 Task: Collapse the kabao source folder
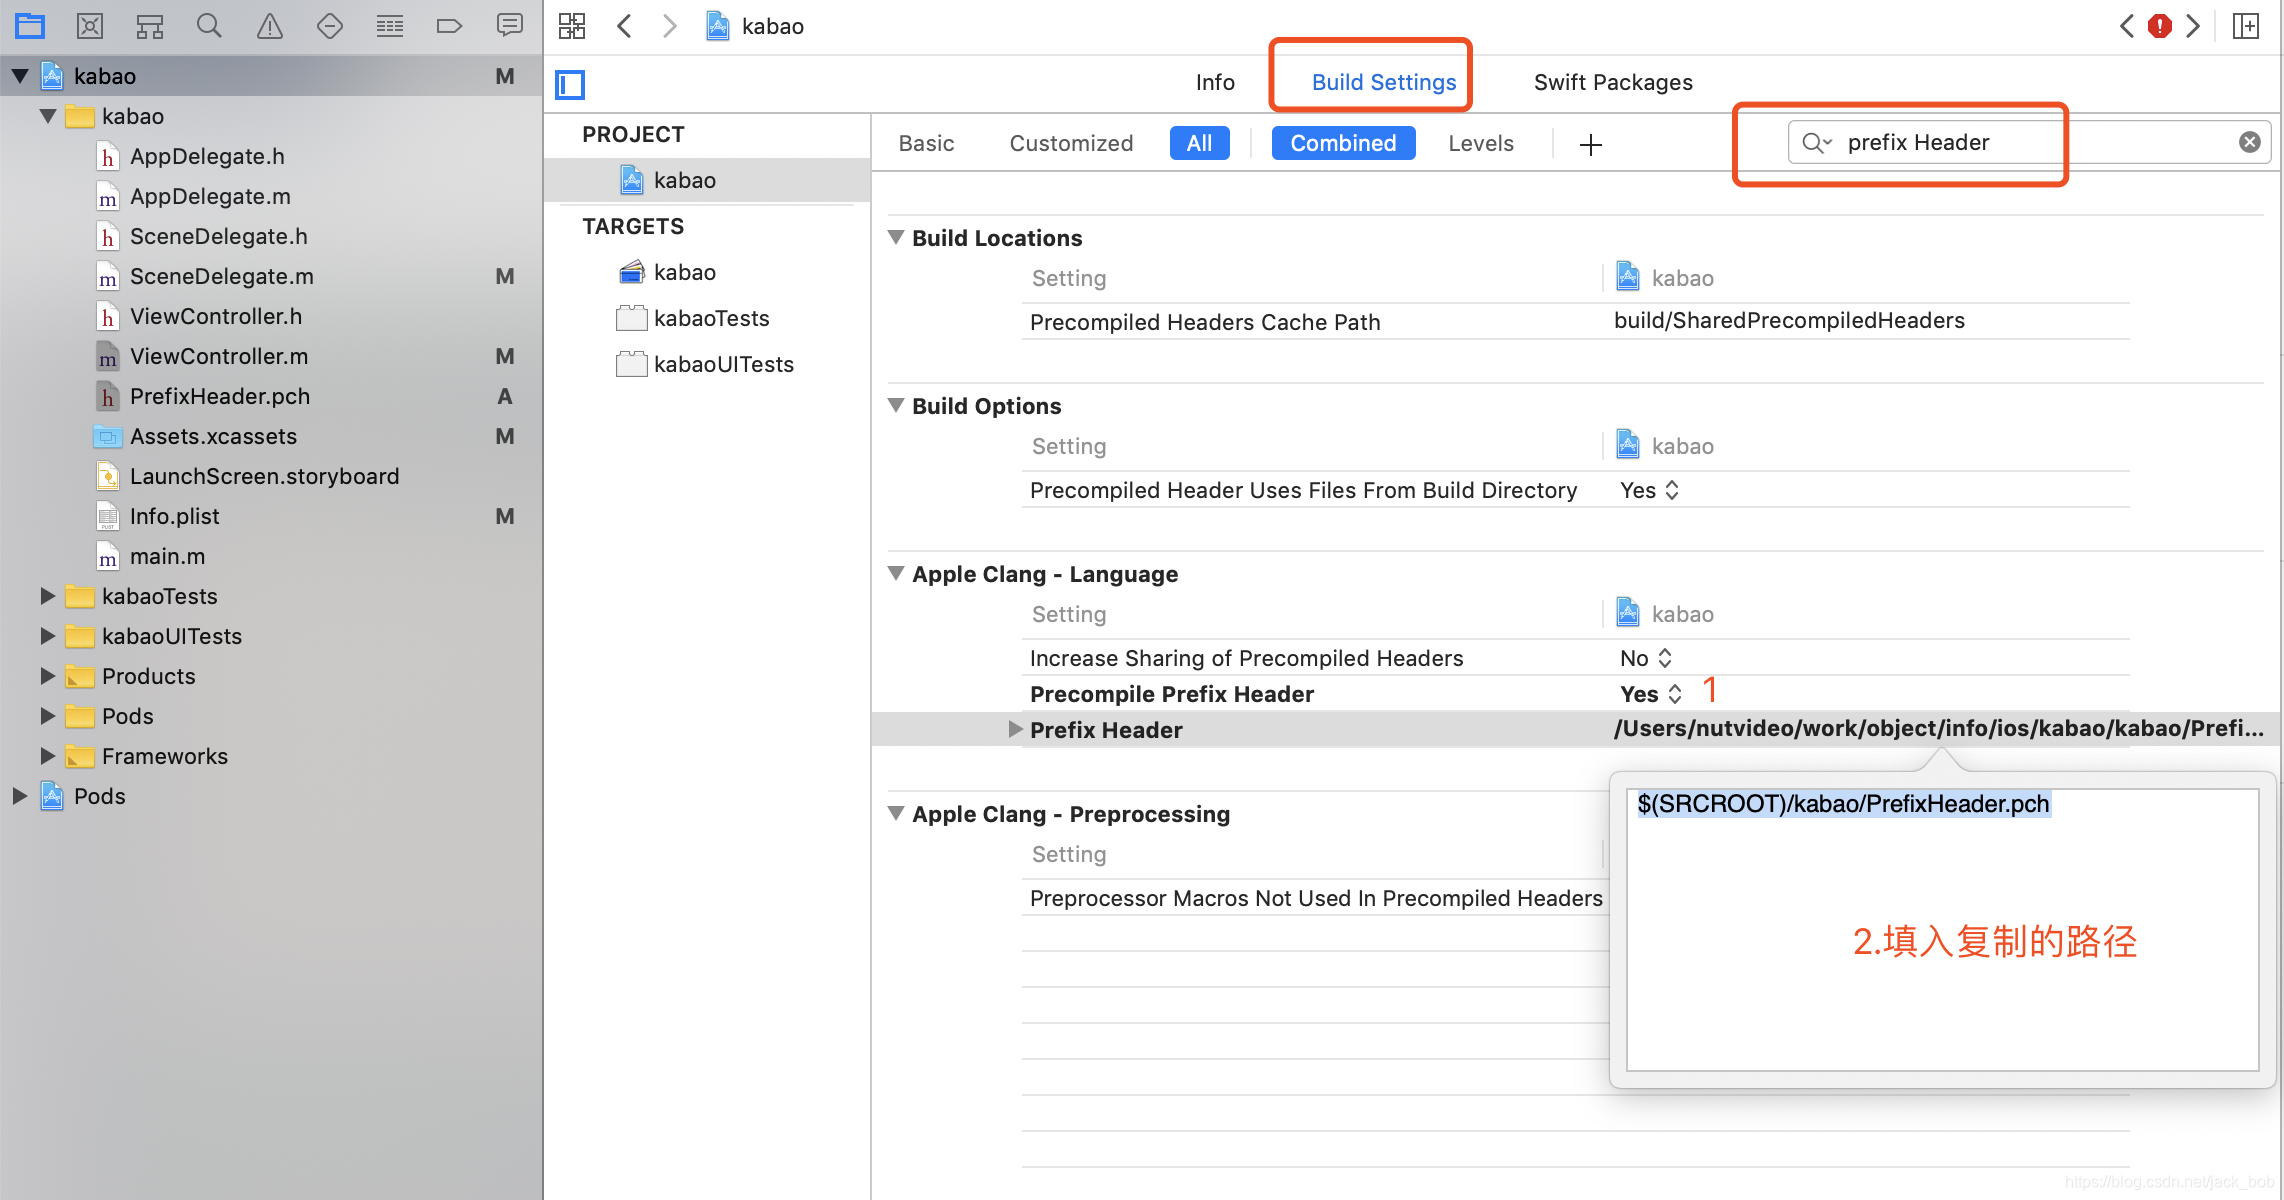(x=48, y=116)
